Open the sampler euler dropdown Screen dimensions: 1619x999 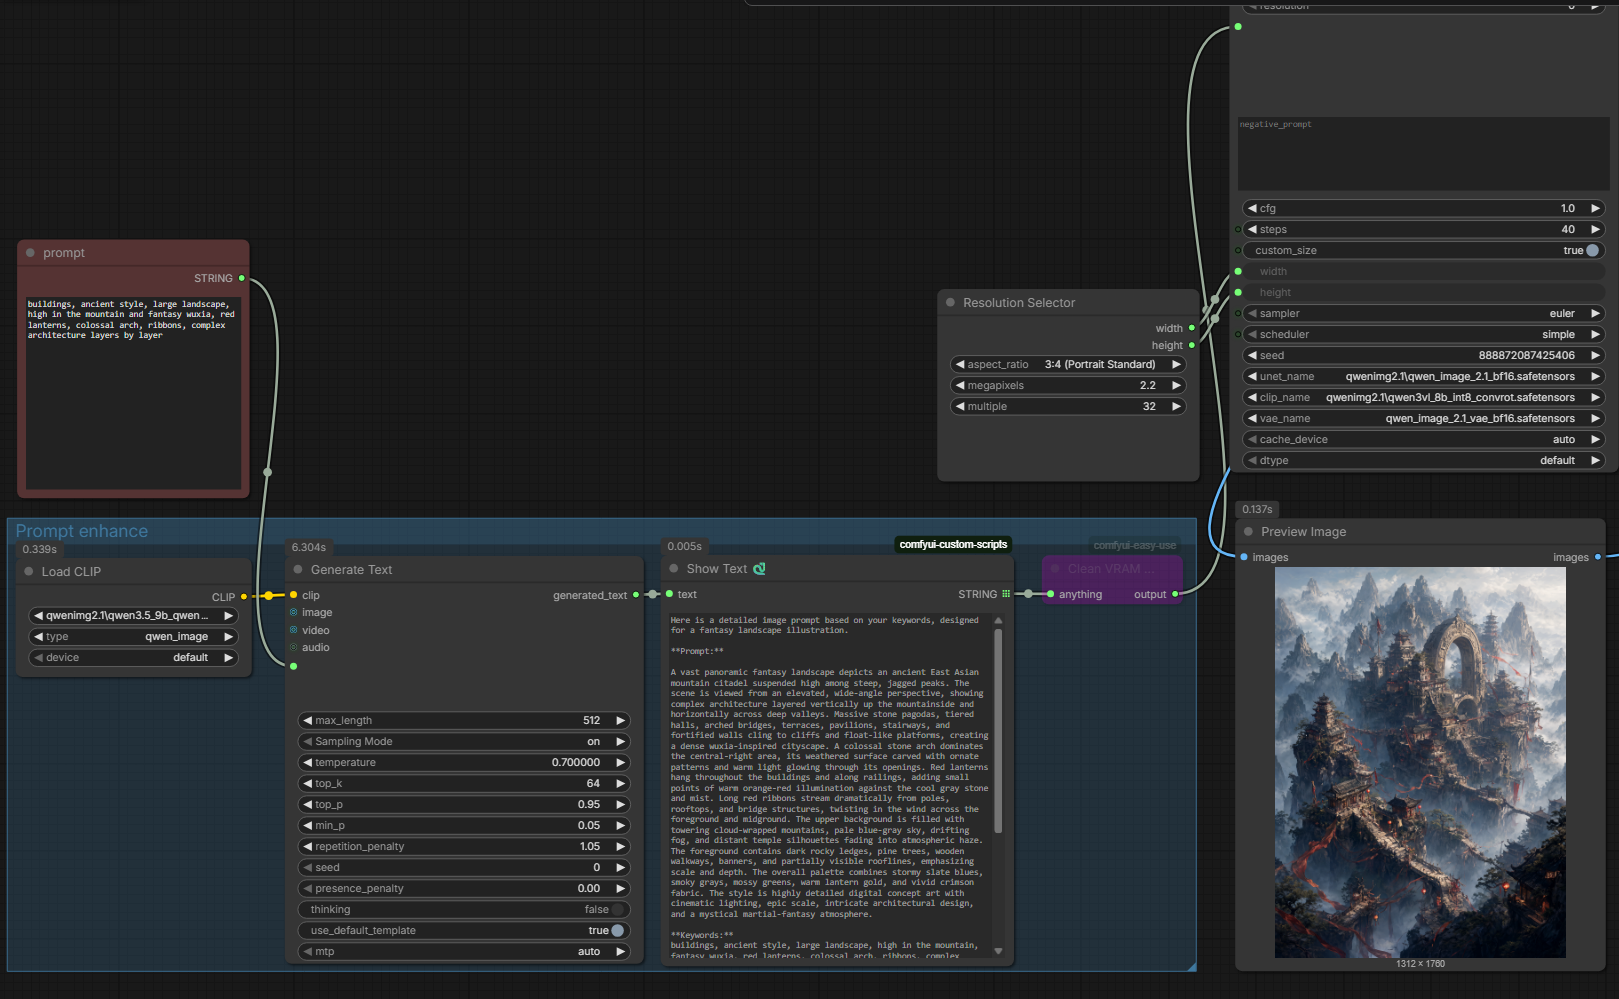1425,314
